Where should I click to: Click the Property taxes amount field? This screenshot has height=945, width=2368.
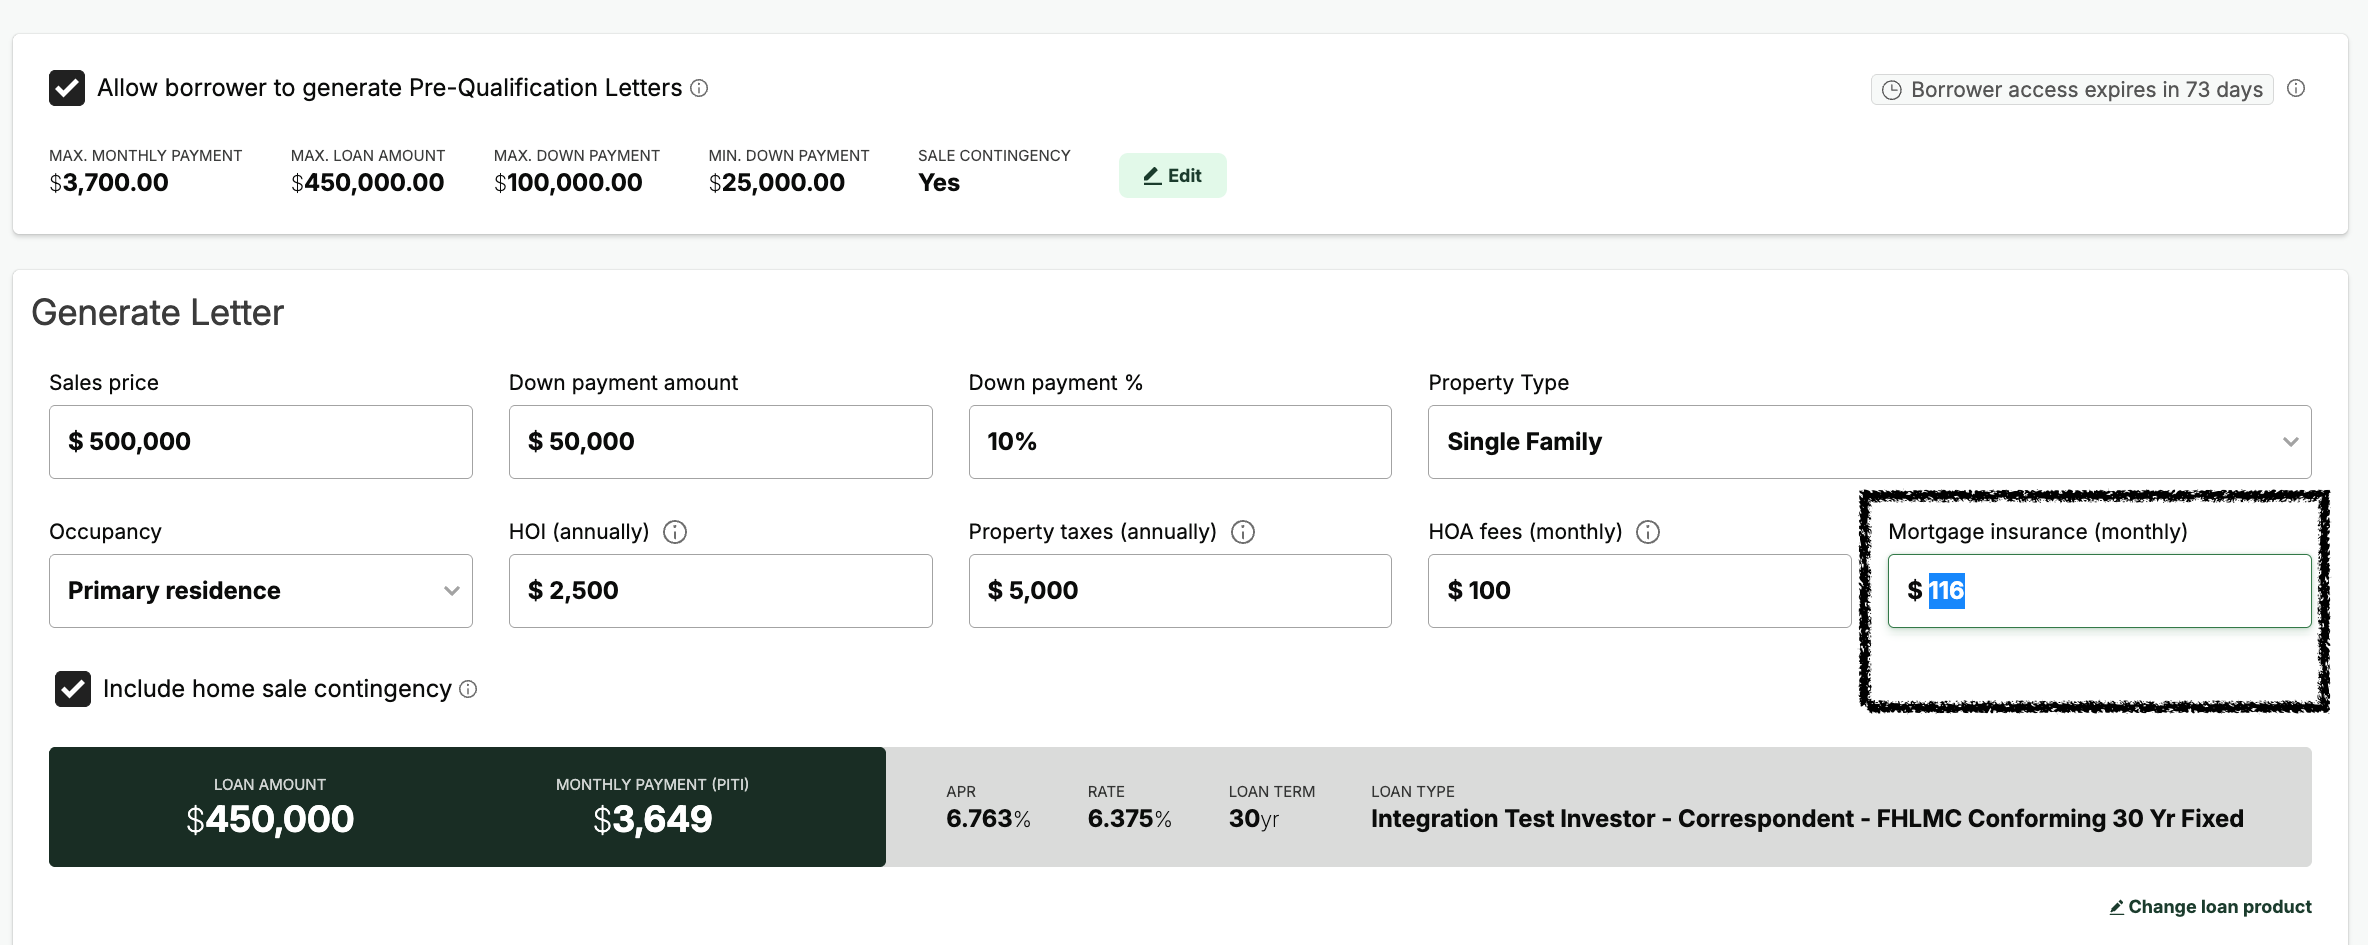(x=1179, y=591)
